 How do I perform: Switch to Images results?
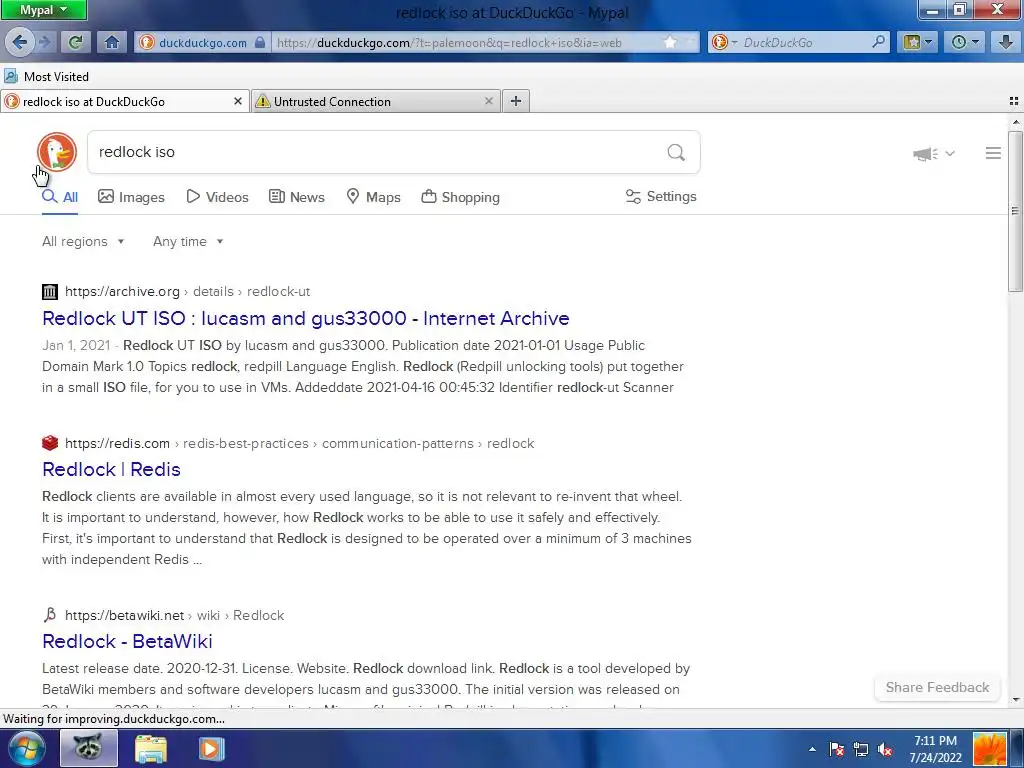(x=131, y=197)
